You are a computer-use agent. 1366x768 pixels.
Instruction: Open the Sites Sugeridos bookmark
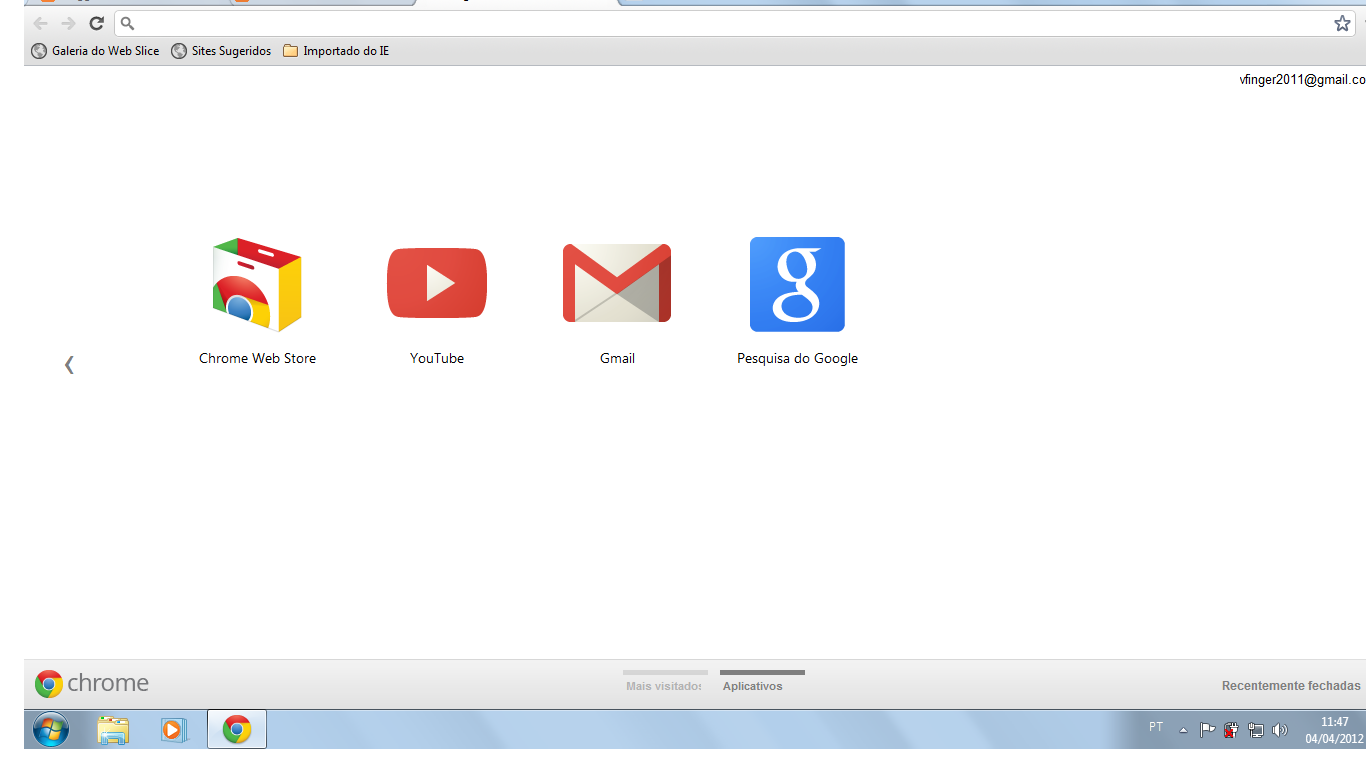221,50
